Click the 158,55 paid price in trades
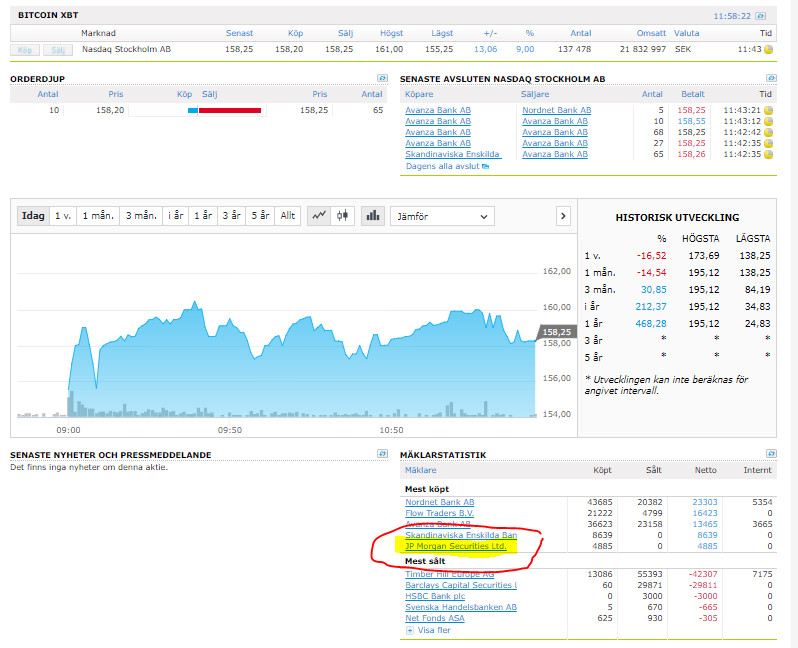The height and width of the screenshot is (648, 798). 692,122
